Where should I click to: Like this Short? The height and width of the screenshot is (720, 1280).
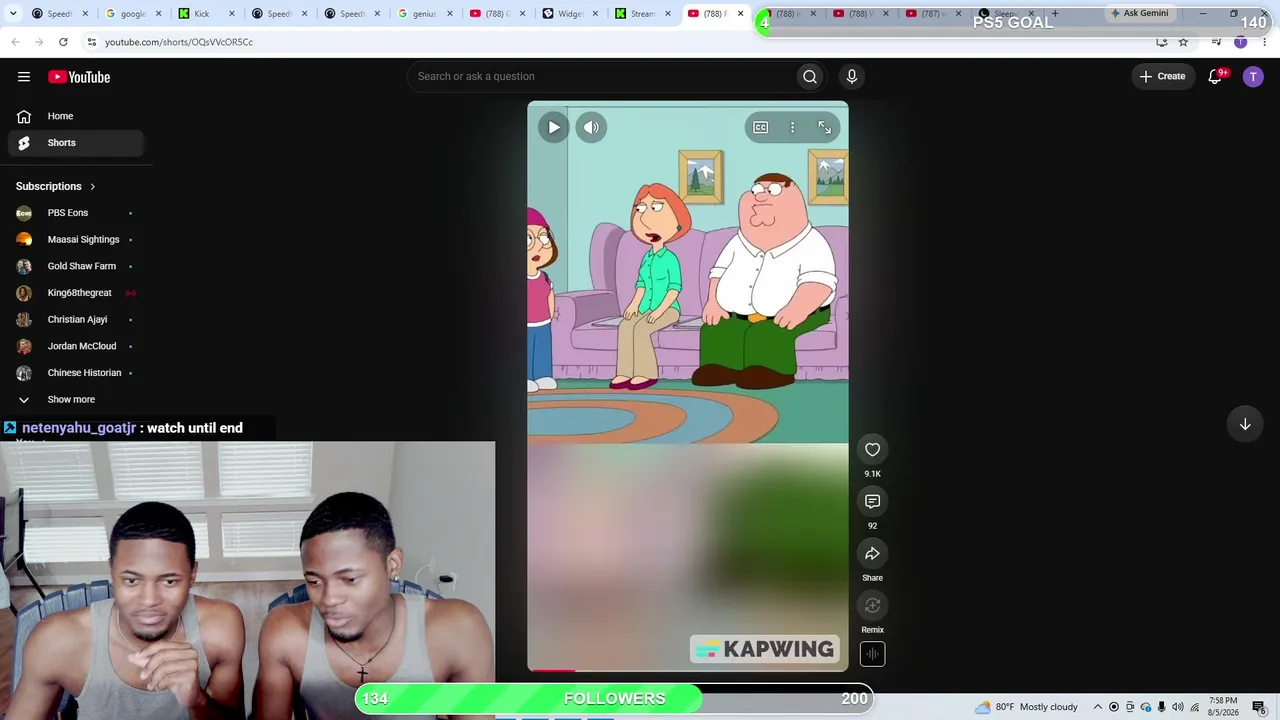point(872,450)
